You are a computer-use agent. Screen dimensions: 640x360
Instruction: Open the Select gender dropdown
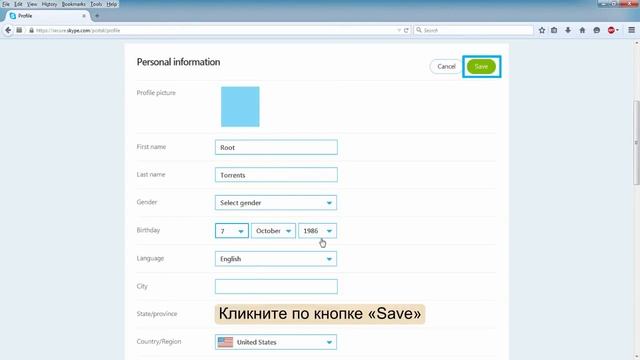(276, 202)
